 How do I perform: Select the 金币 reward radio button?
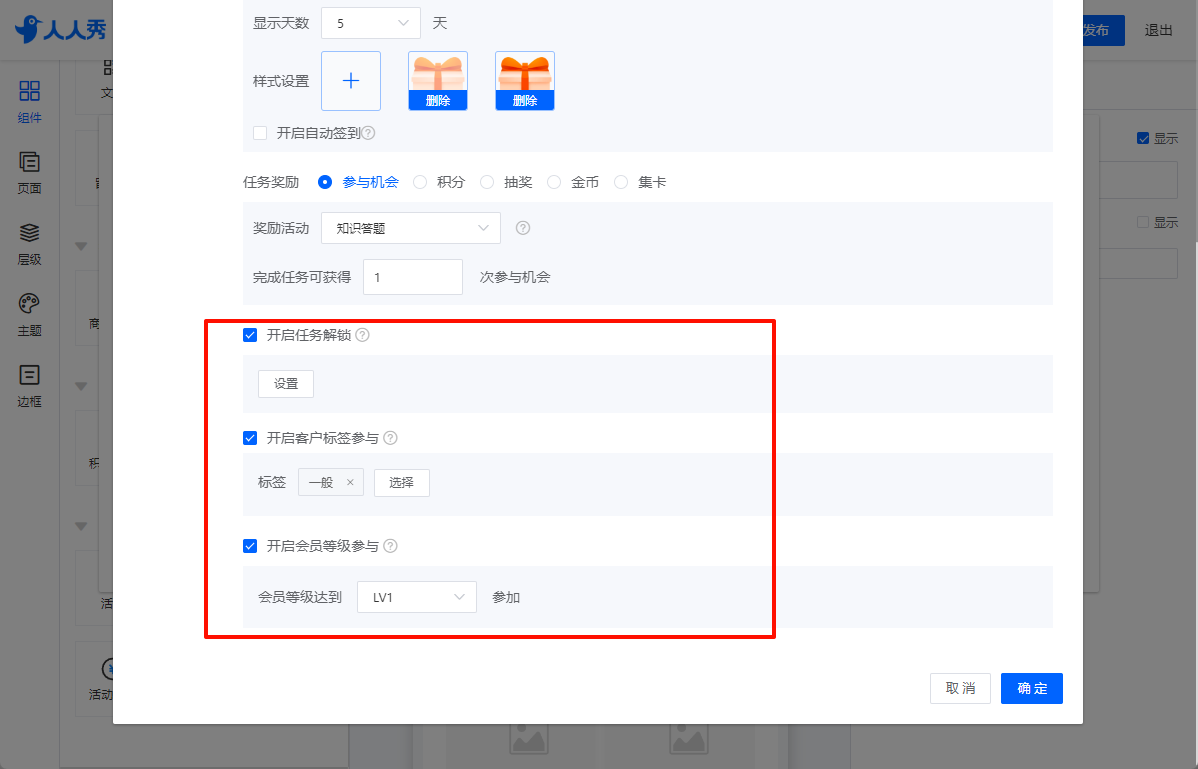tap(554, 182)
